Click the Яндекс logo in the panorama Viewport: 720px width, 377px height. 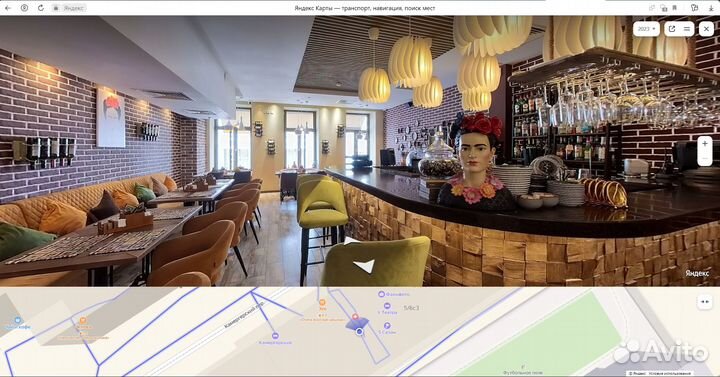click(x=697, y=273)
